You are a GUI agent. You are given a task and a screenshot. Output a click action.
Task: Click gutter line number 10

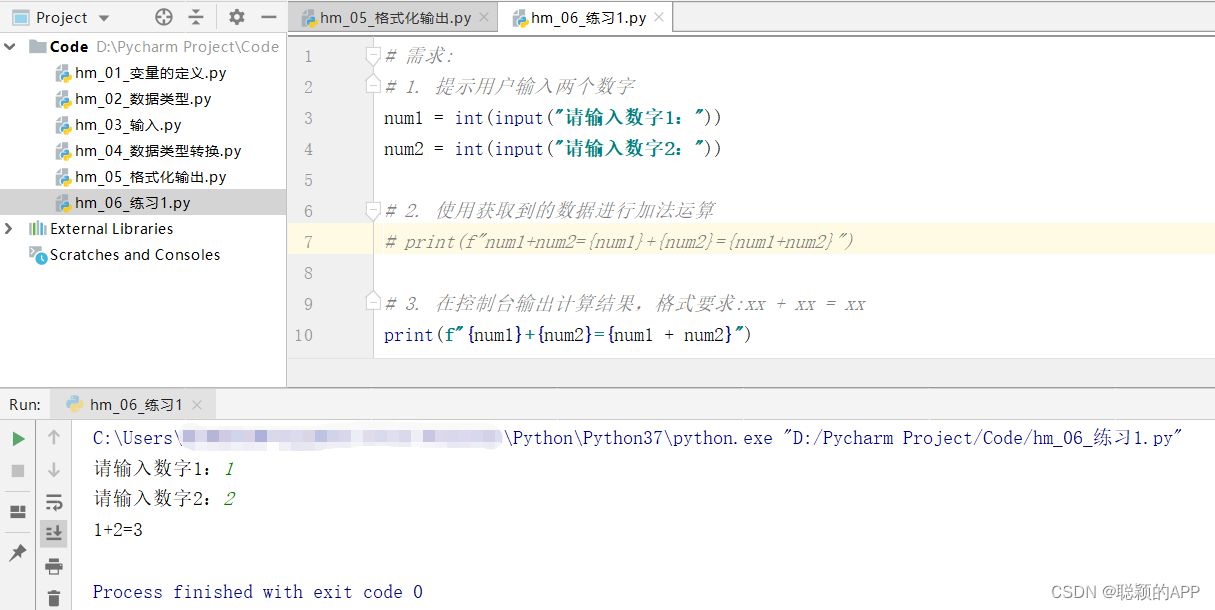click(x=304, y=335)
